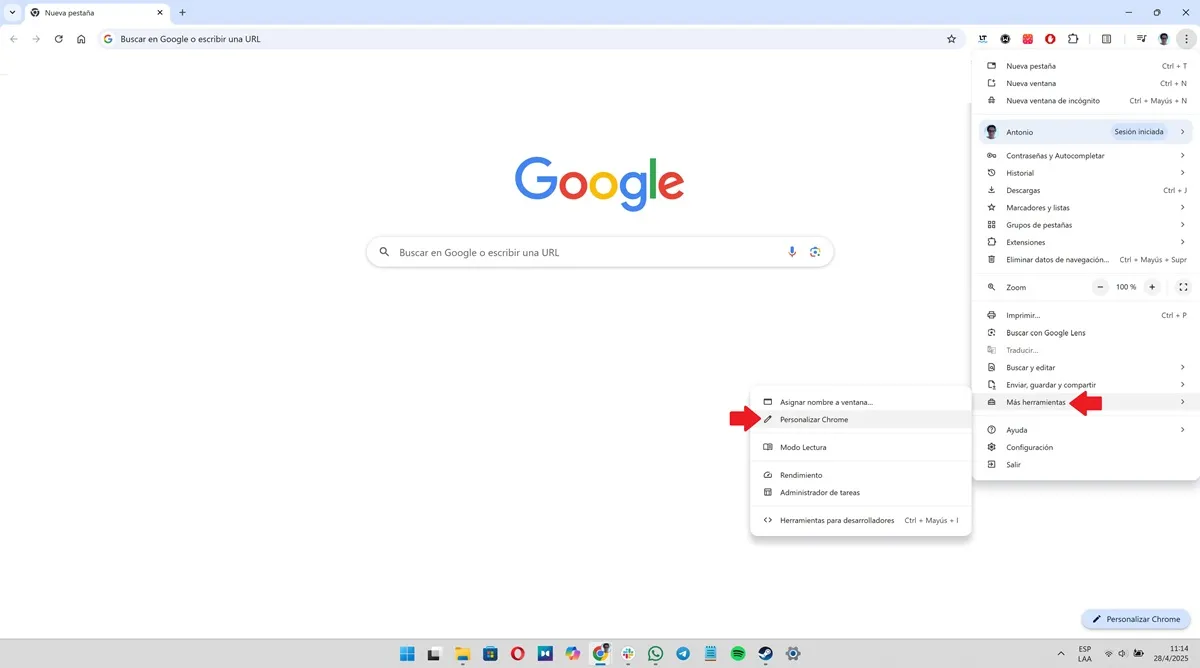Image resolution: width=1200 pixels, height=668 pixels.
Task: Open Antonio's profile avatar in the toolbar
Action: [1163, 39]
